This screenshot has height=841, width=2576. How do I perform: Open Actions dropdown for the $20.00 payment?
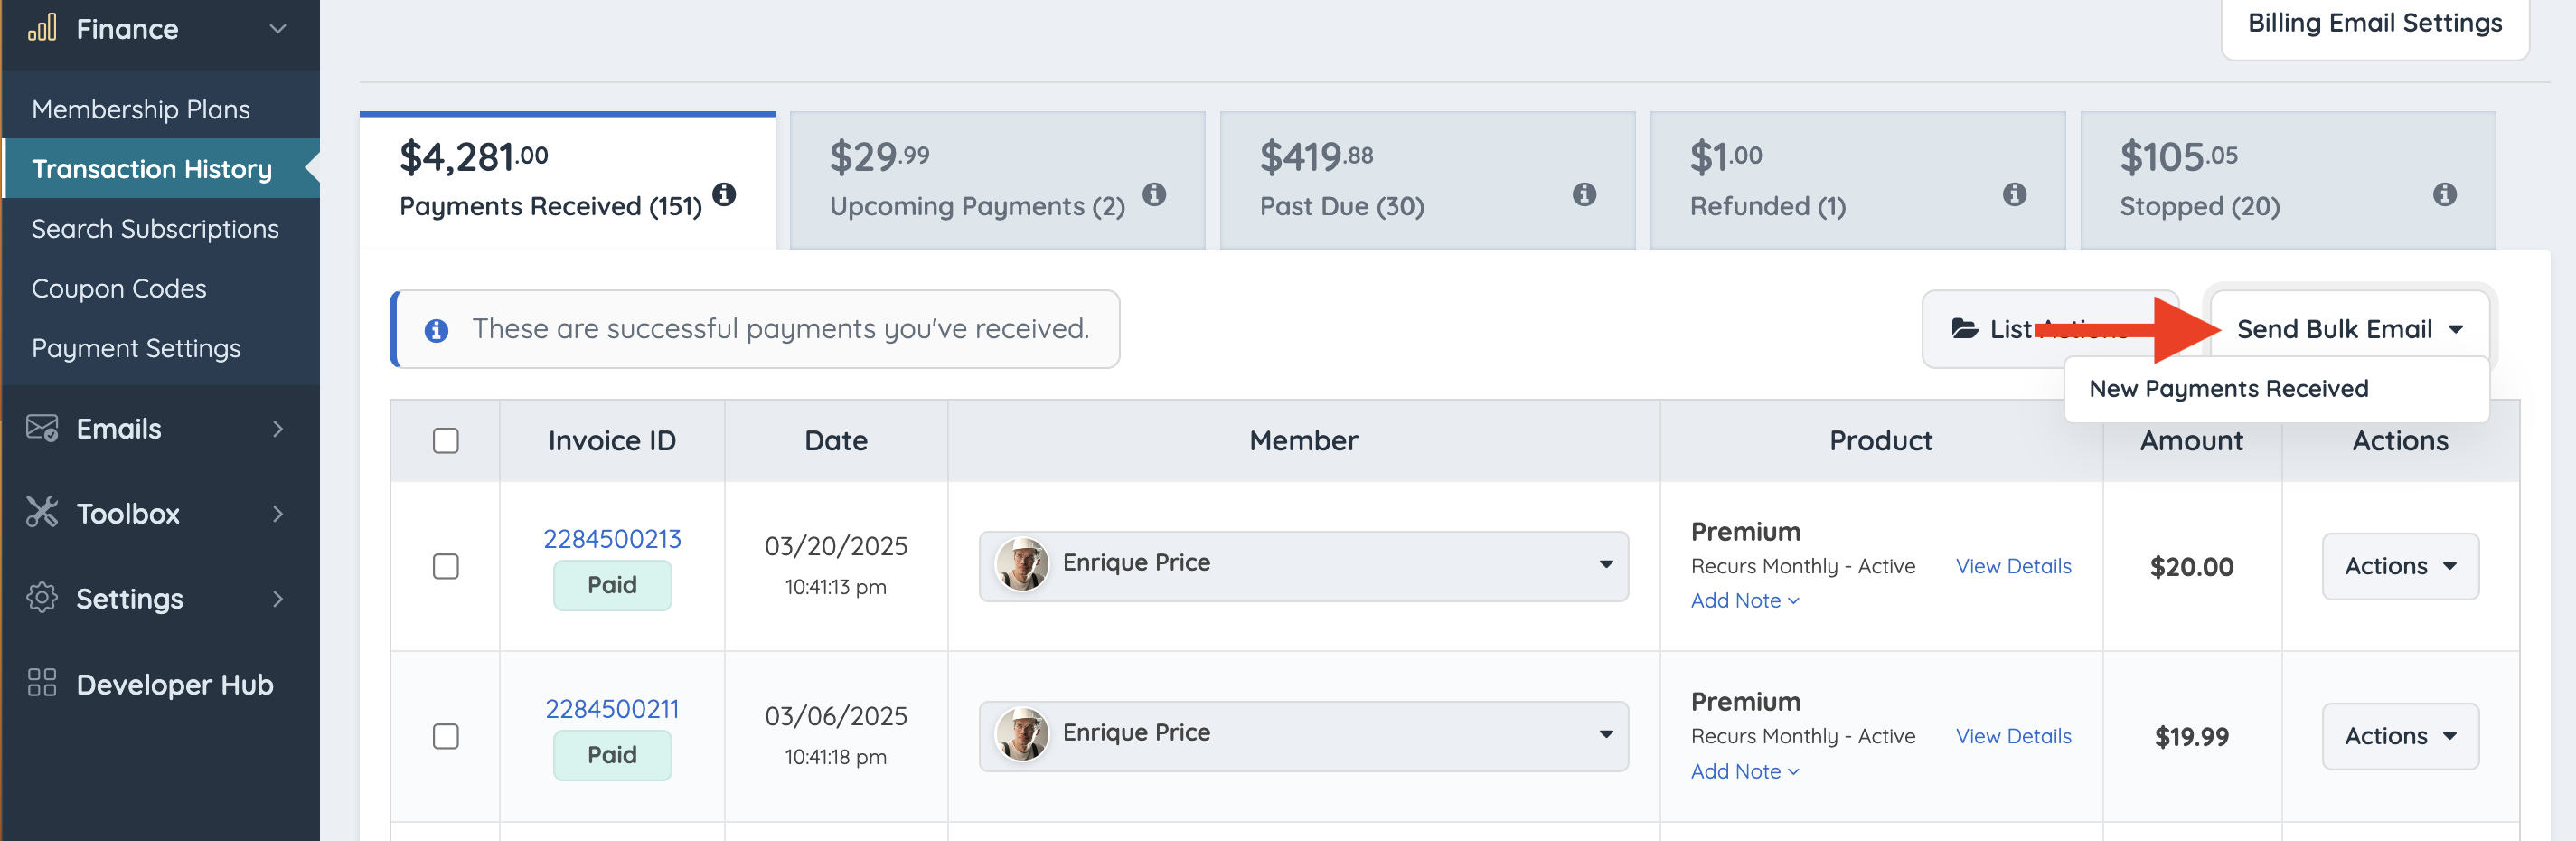click(2399, 566)
